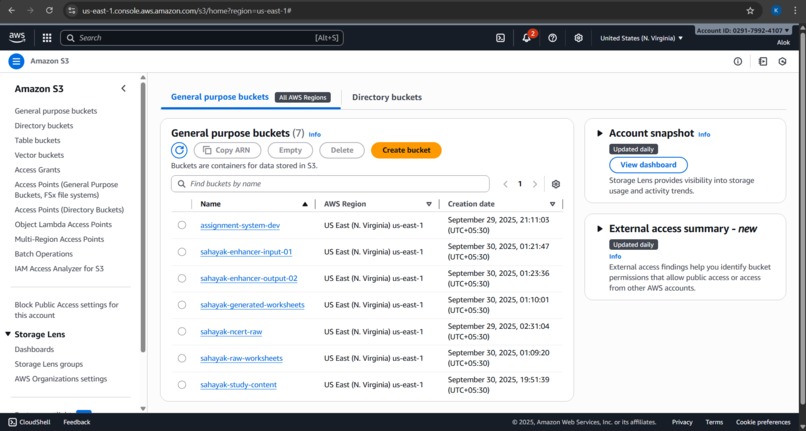The width and height of the screenshot is (806, 431).
Task: View site information icon in address bar
Action: (72, 10)
